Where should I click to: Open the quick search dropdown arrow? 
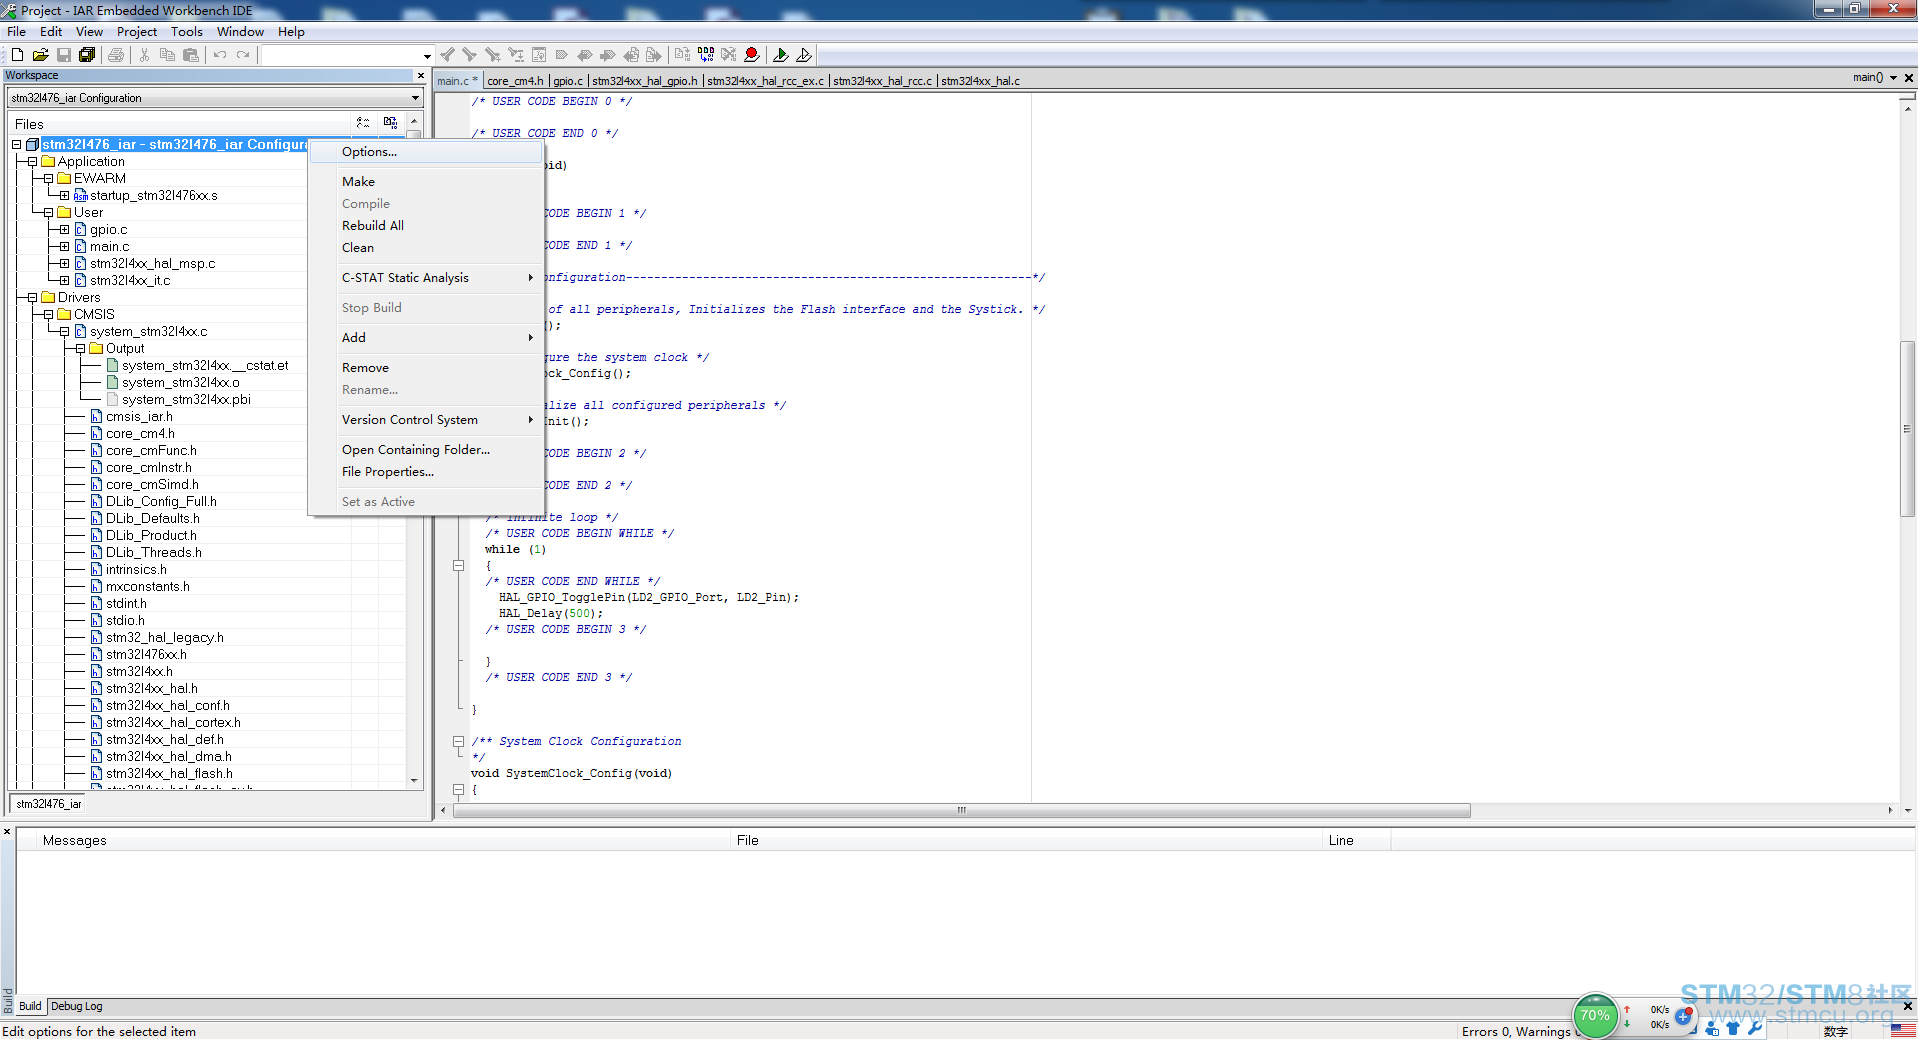click(427, 56)
